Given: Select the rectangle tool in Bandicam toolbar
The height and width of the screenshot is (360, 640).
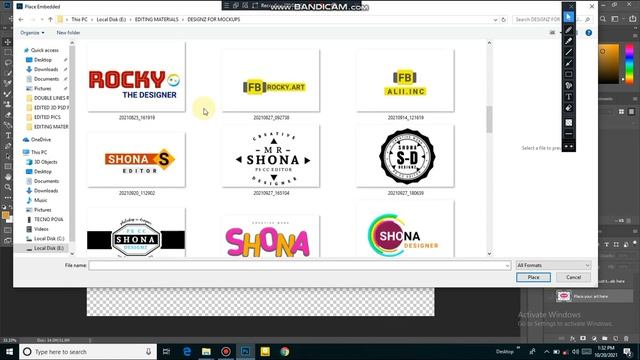Looking at the screenshot, I should click(569, 74).
